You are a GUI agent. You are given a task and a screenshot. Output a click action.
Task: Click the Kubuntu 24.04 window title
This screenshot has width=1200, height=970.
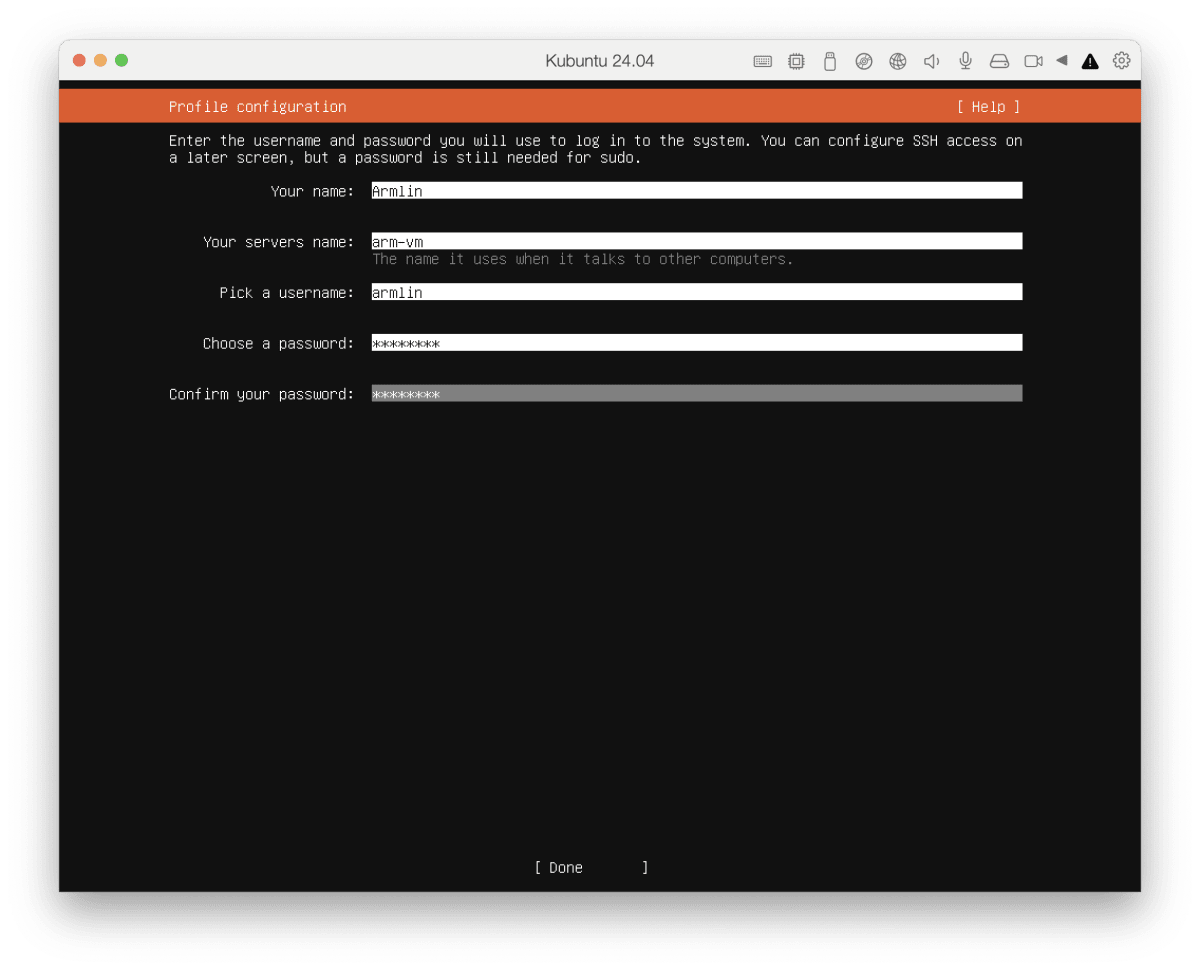pyautogui.click(x=600, y=61)
